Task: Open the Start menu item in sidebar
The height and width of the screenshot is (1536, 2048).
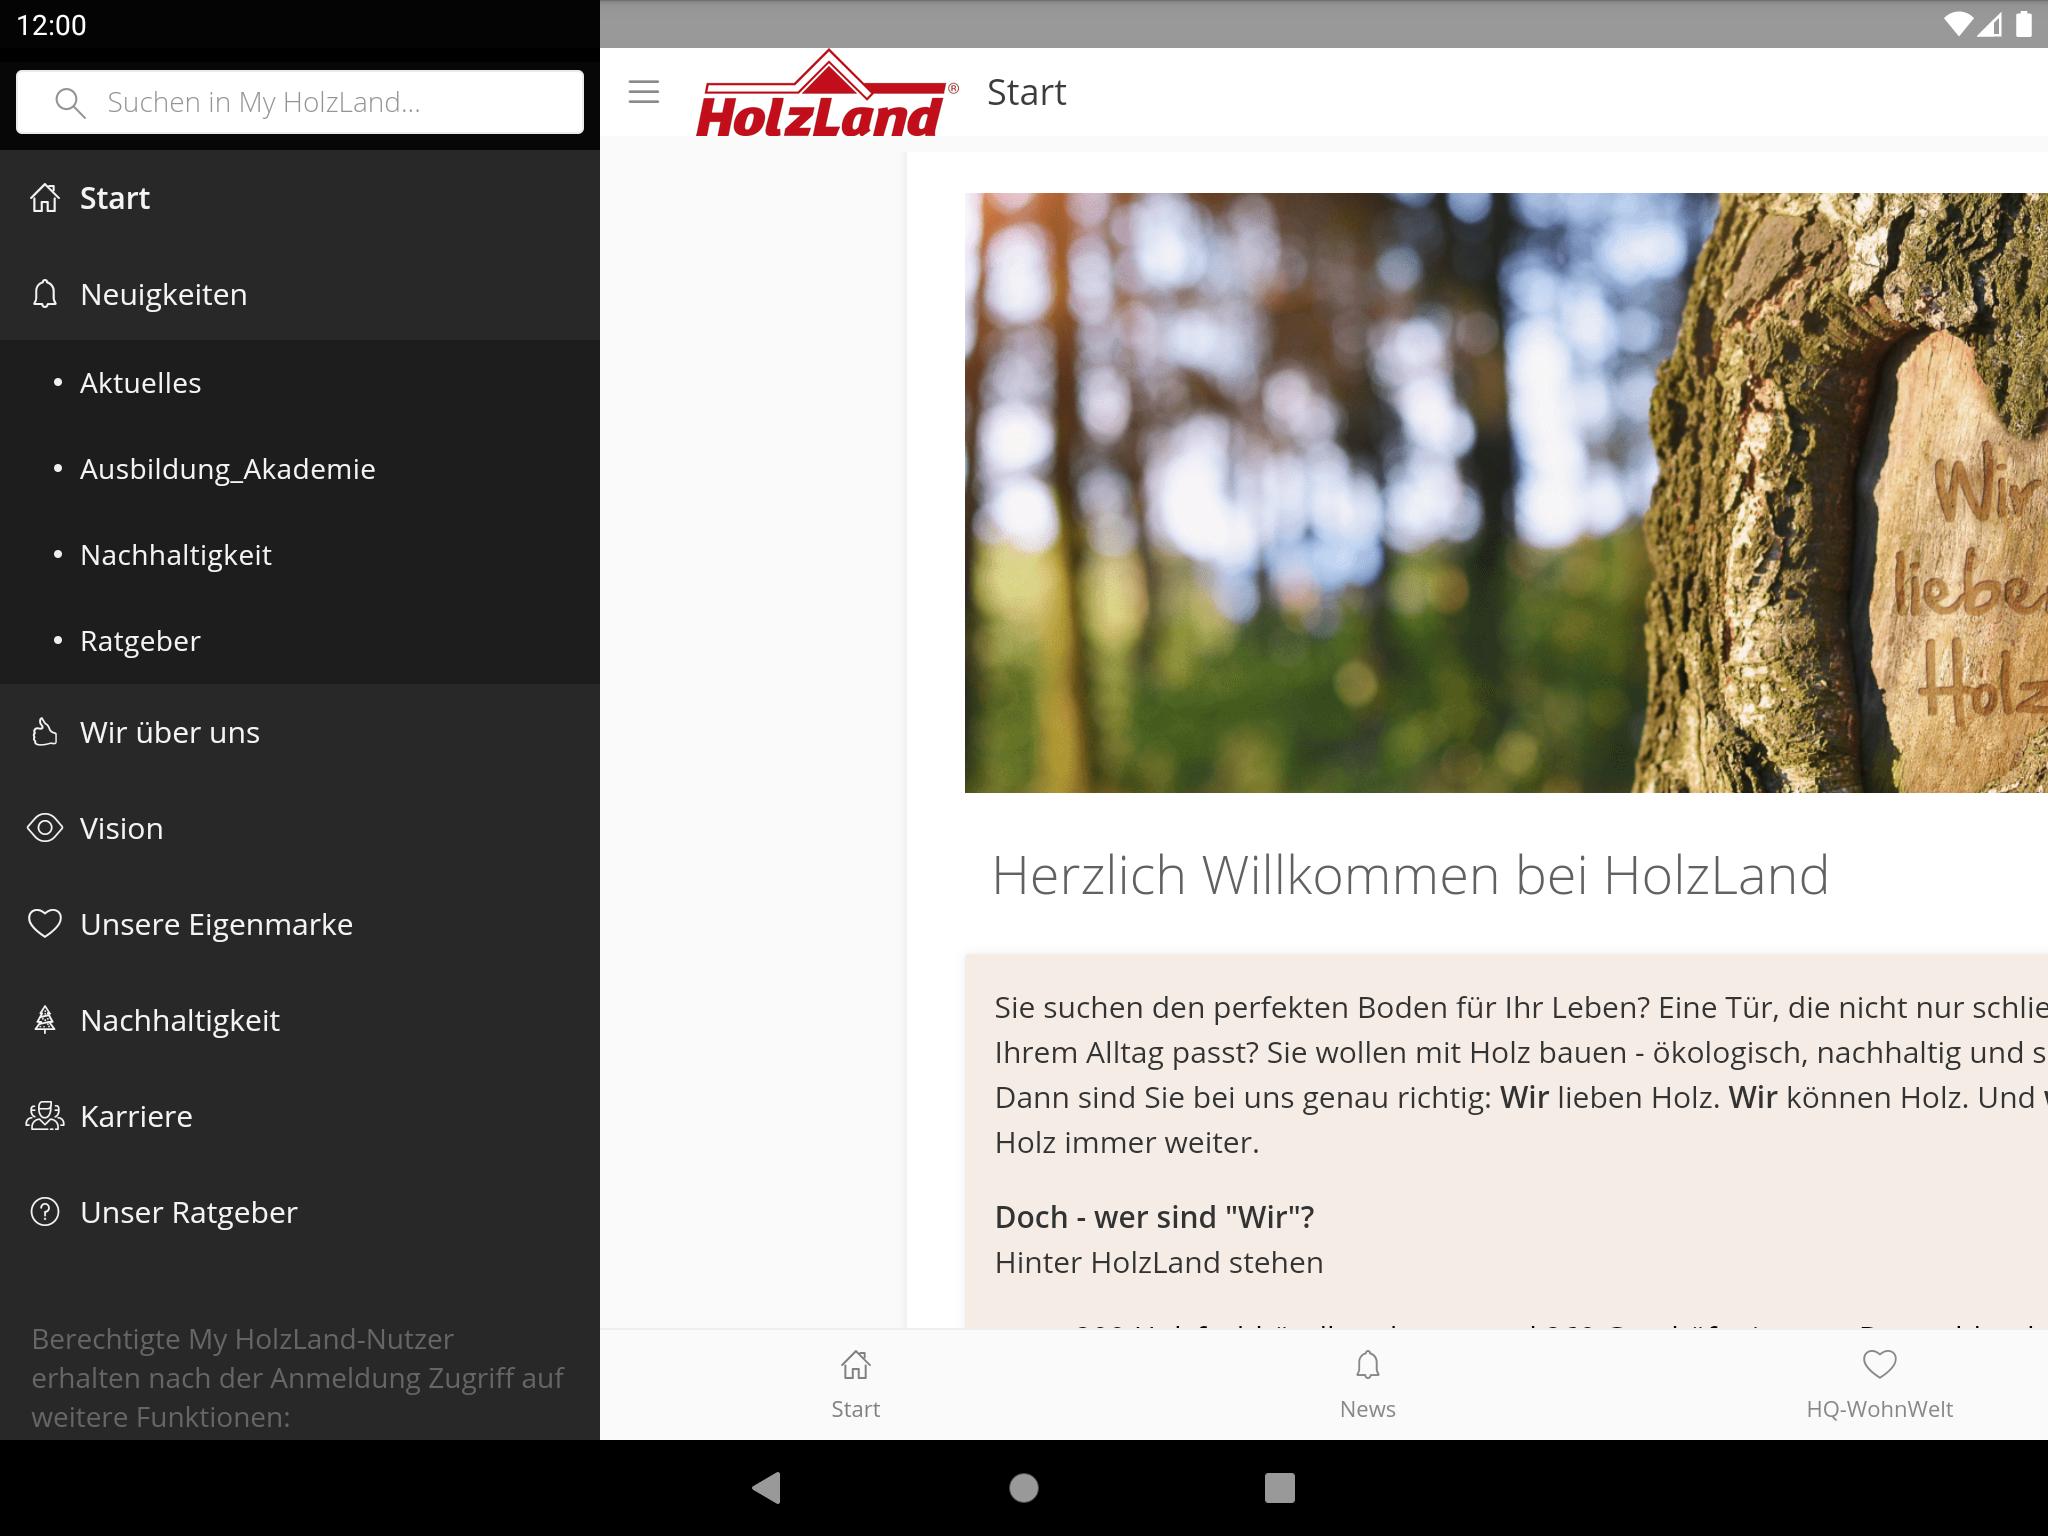Action: 300,198
